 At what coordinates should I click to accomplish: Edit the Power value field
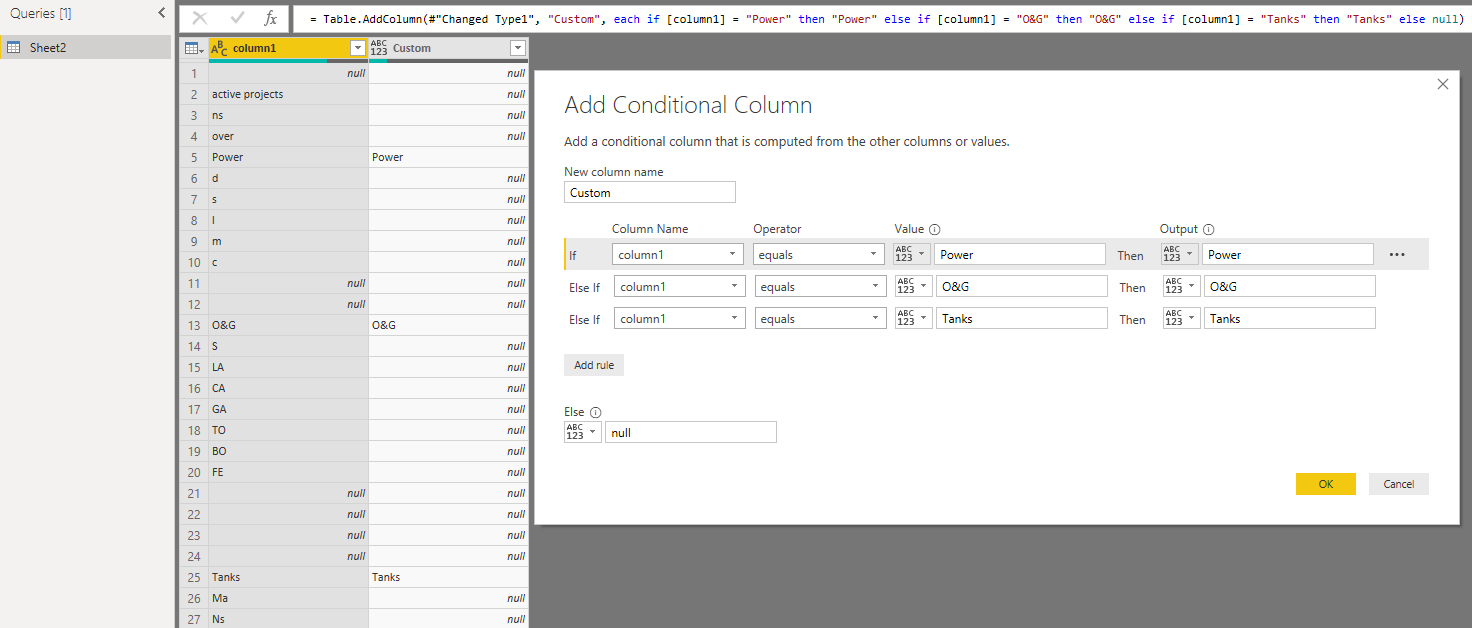point(1020,254)
